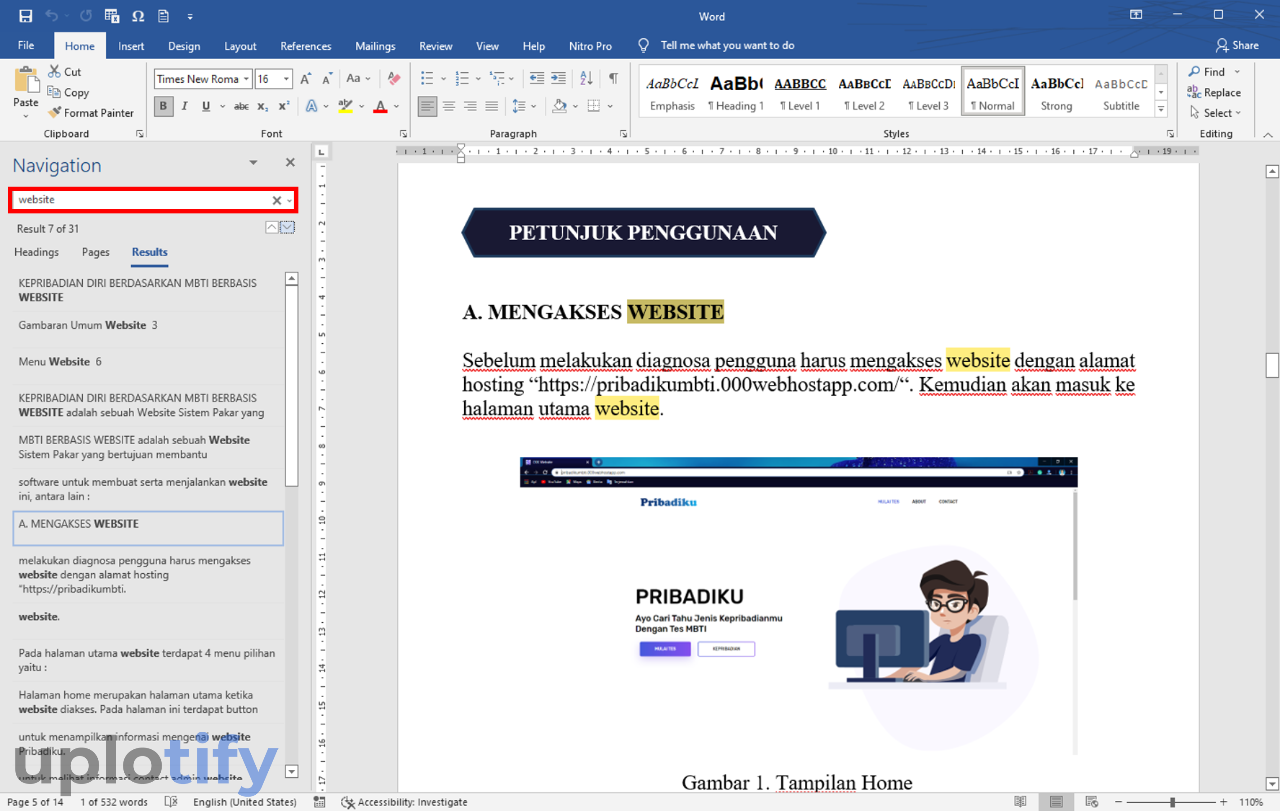Click Replace in the Editing group
This screenshot has height=811, width=1280.
coord(1214,92)
